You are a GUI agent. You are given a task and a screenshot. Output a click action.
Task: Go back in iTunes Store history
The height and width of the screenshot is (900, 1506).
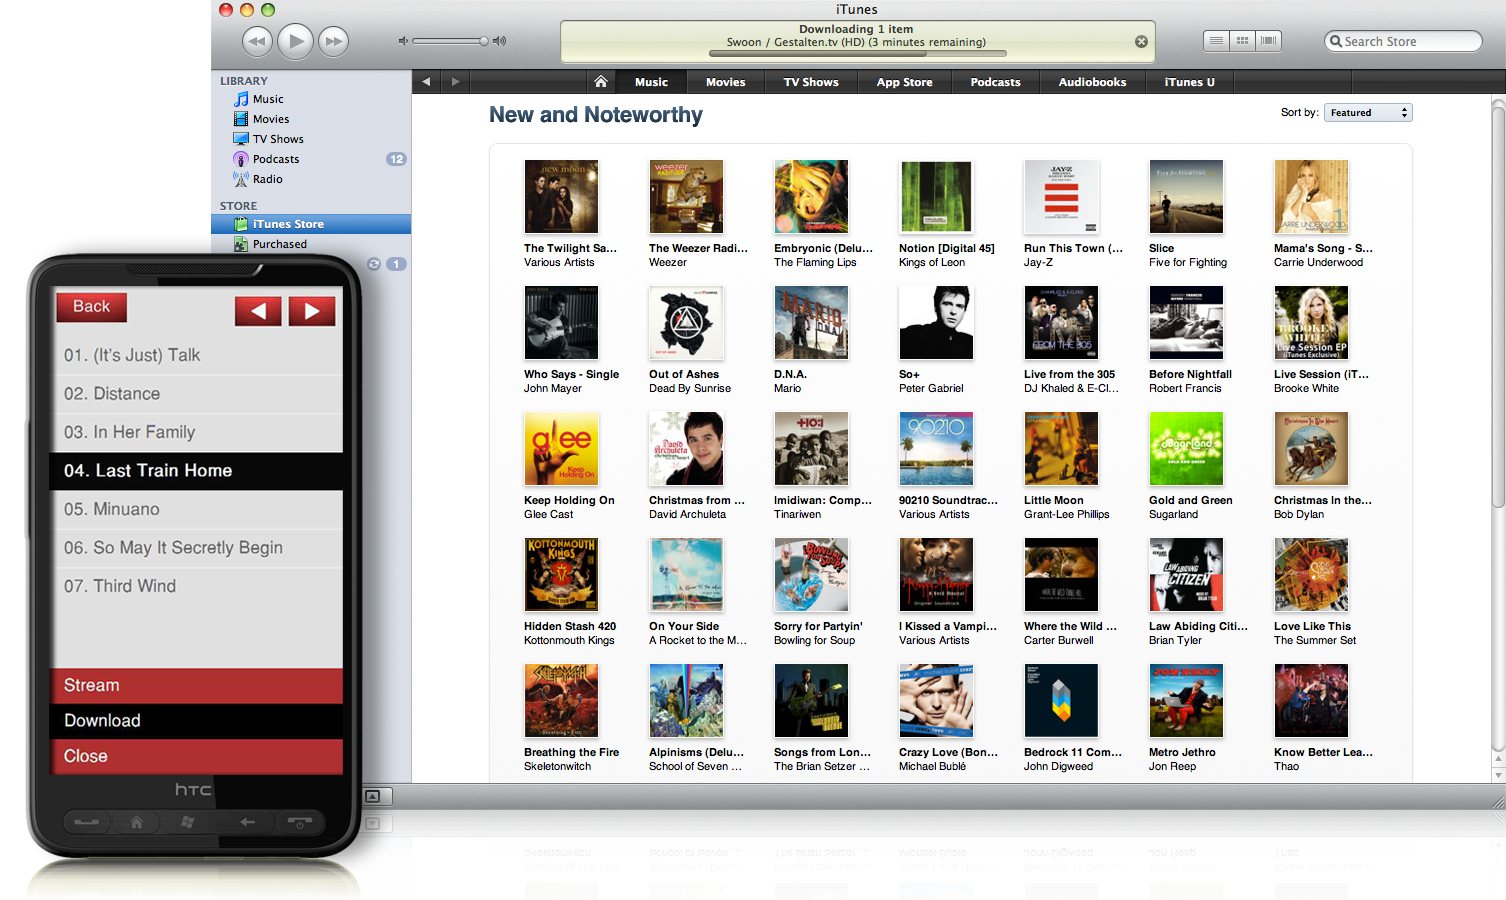(426, 82)
